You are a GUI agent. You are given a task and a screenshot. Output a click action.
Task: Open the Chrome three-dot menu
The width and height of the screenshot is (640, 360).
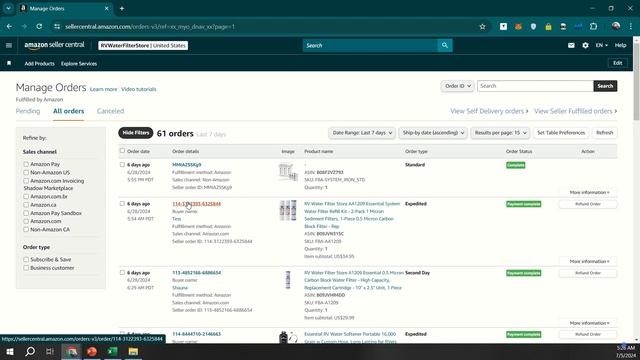(631, 27)
